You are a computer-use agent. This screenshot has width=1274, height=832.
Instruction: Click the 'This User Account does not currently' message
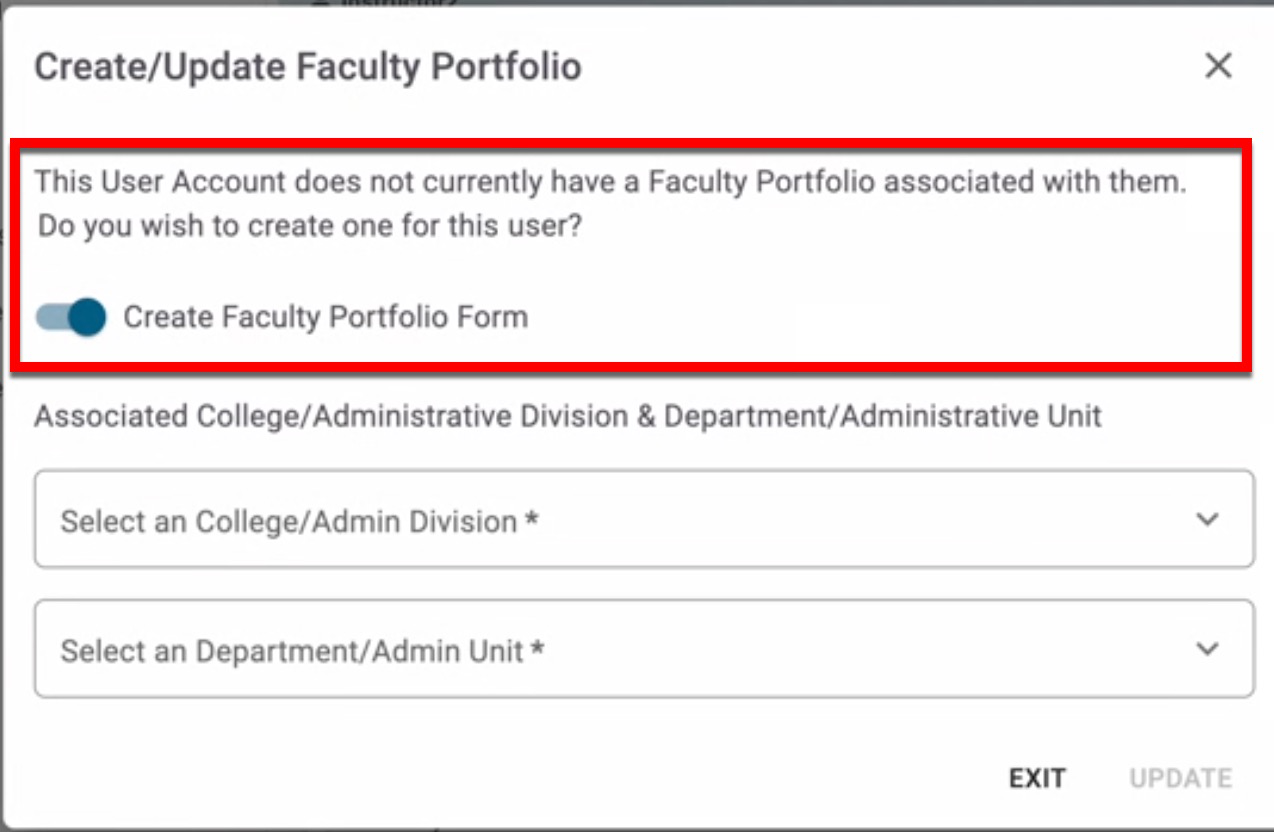(610, 183)
